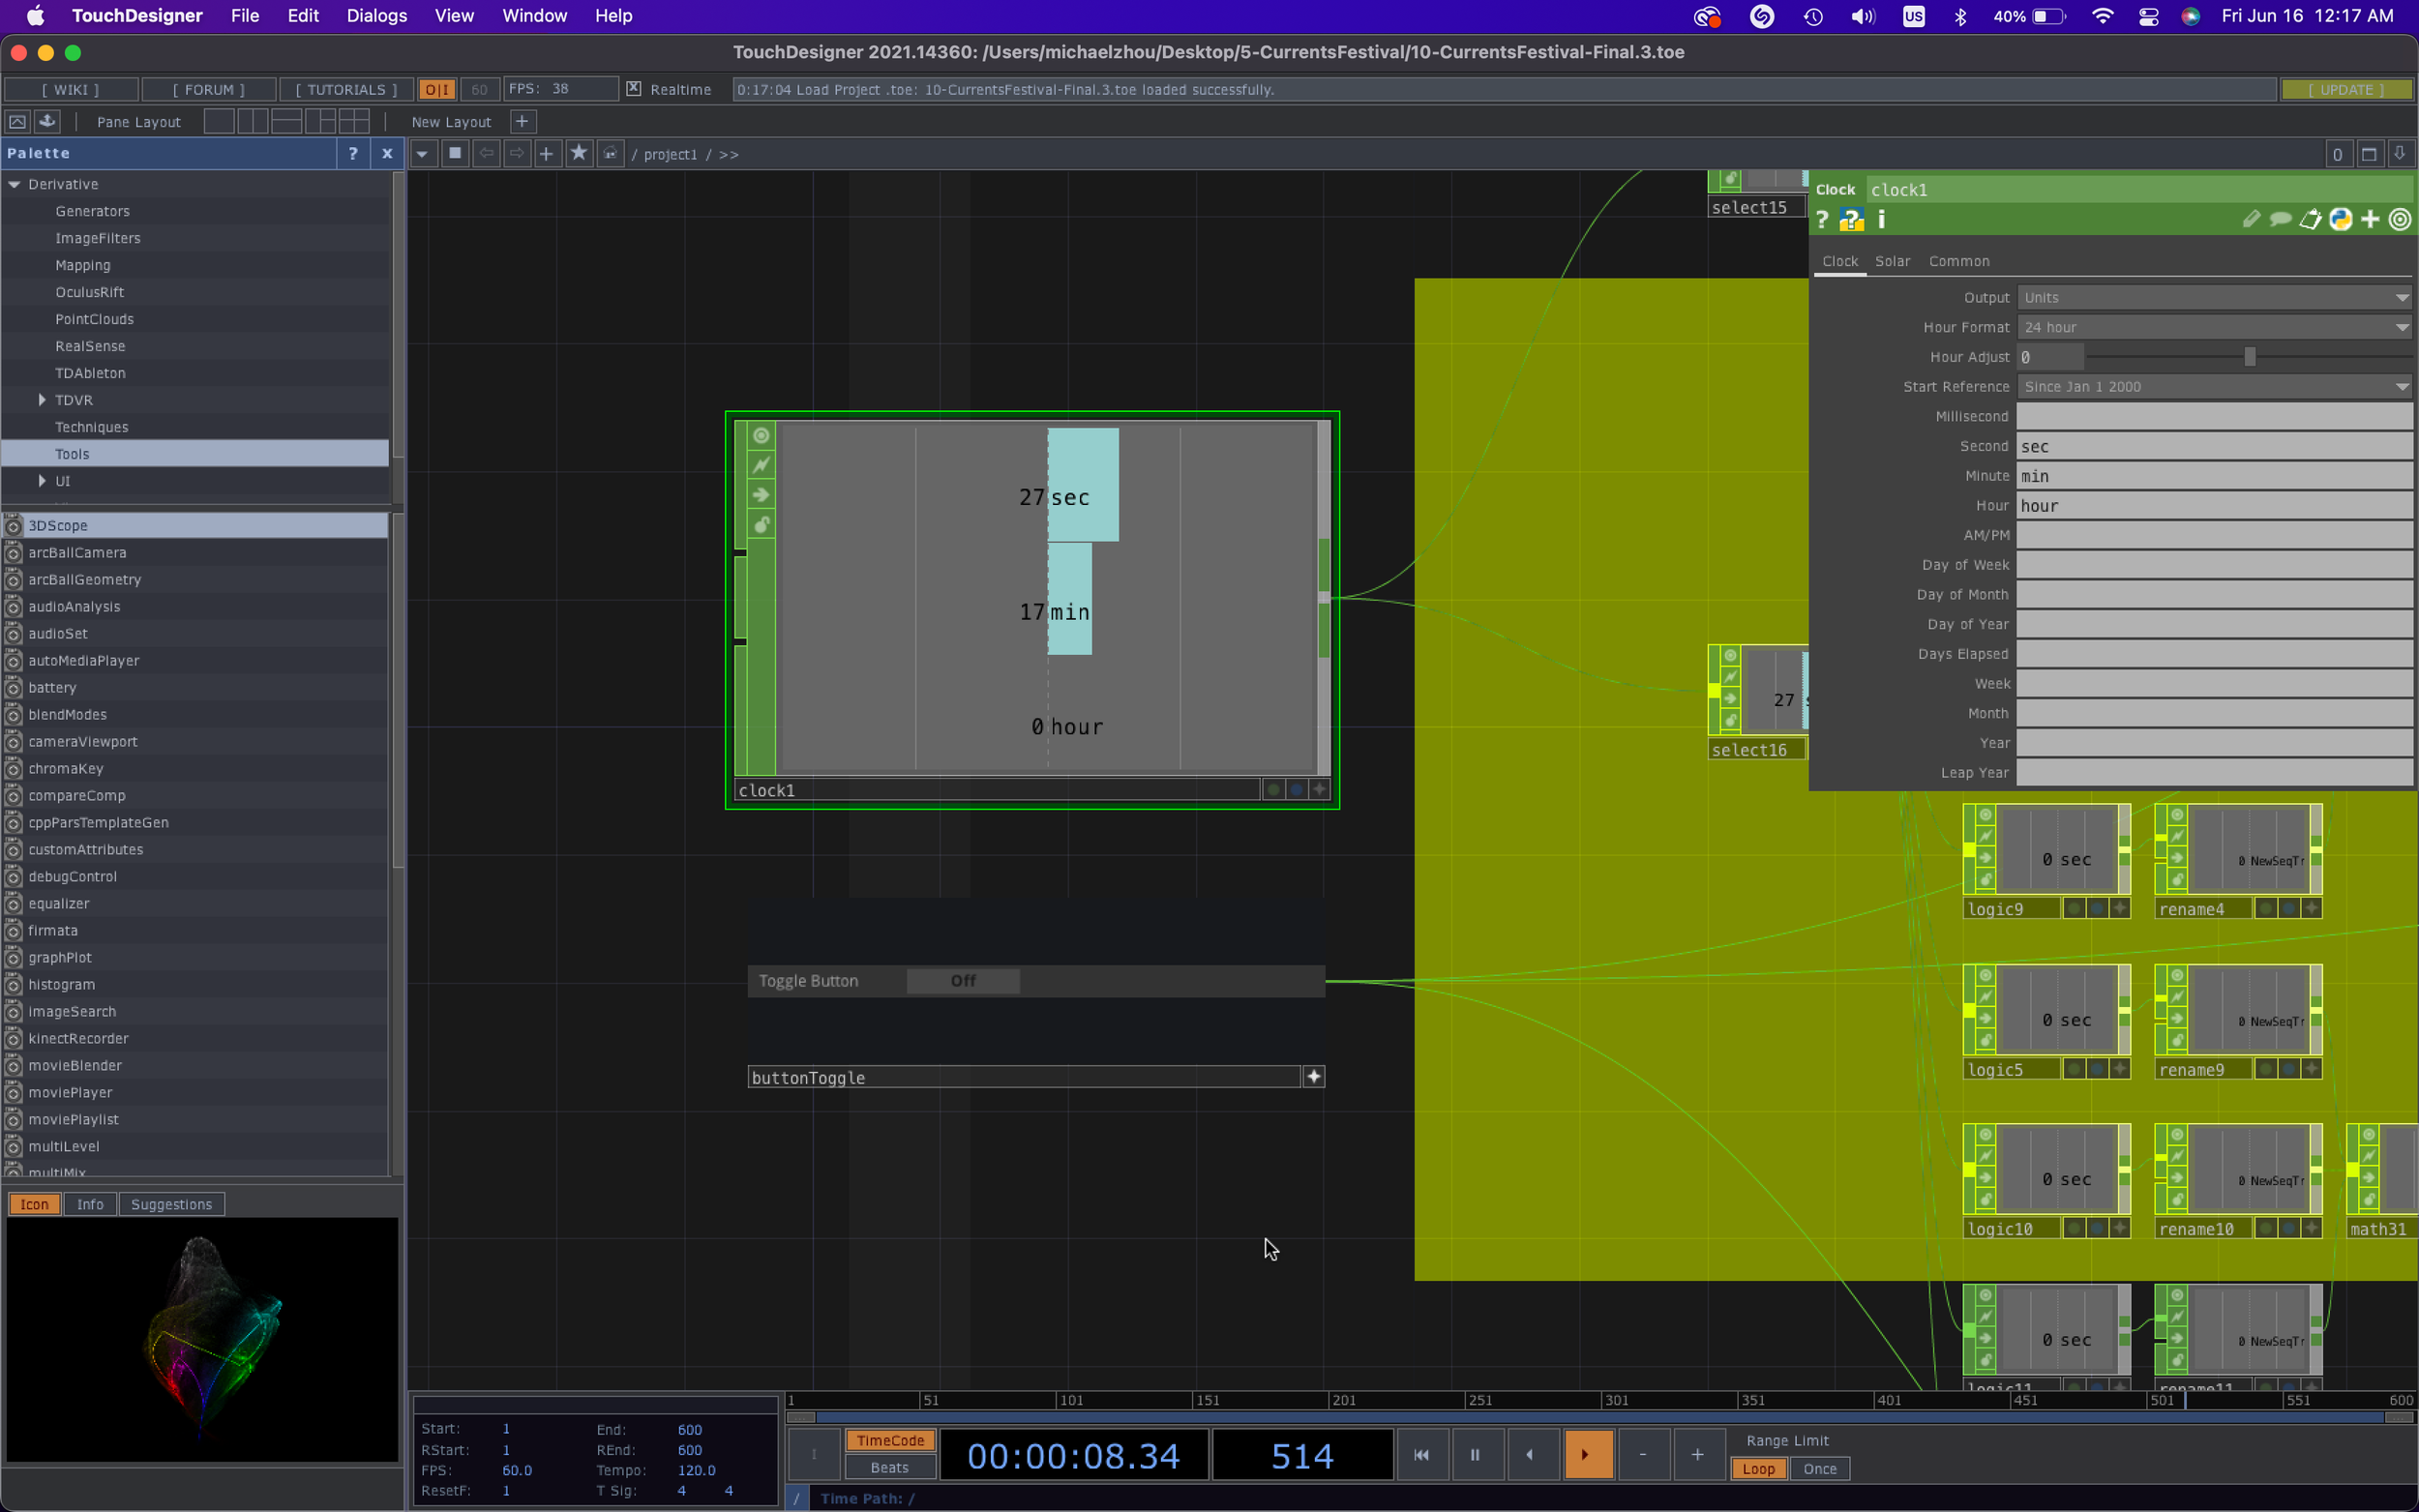Switch timeline display to Beats

tap(890, 1468)
